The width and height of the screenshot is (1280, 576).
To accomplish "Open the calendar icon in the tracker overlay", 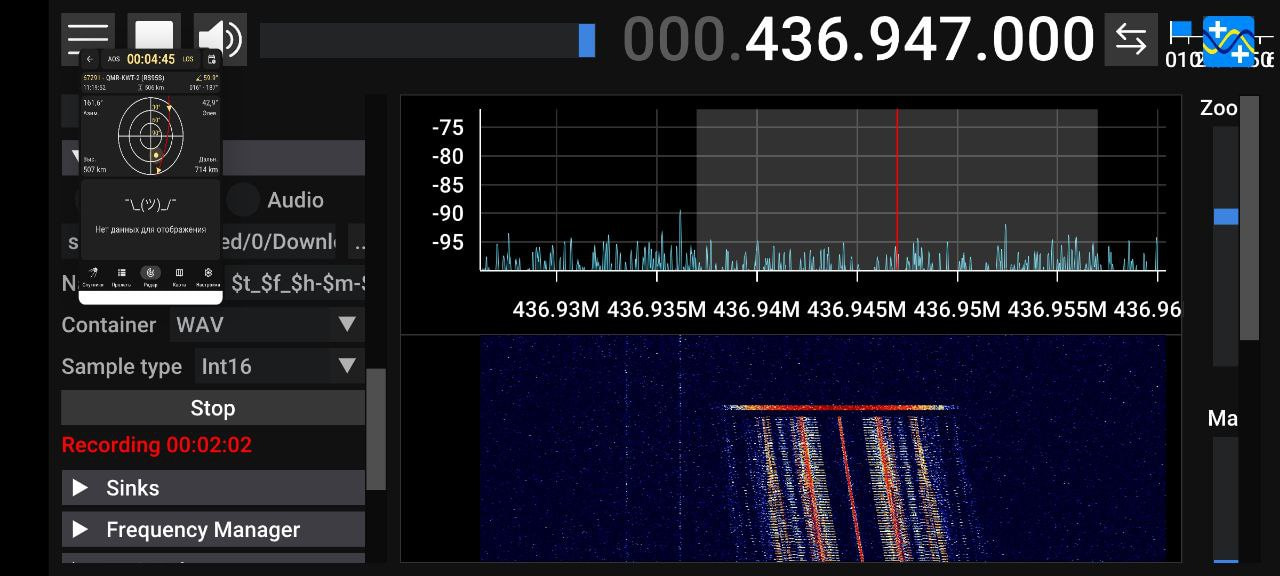I will [x=212, y=60].
